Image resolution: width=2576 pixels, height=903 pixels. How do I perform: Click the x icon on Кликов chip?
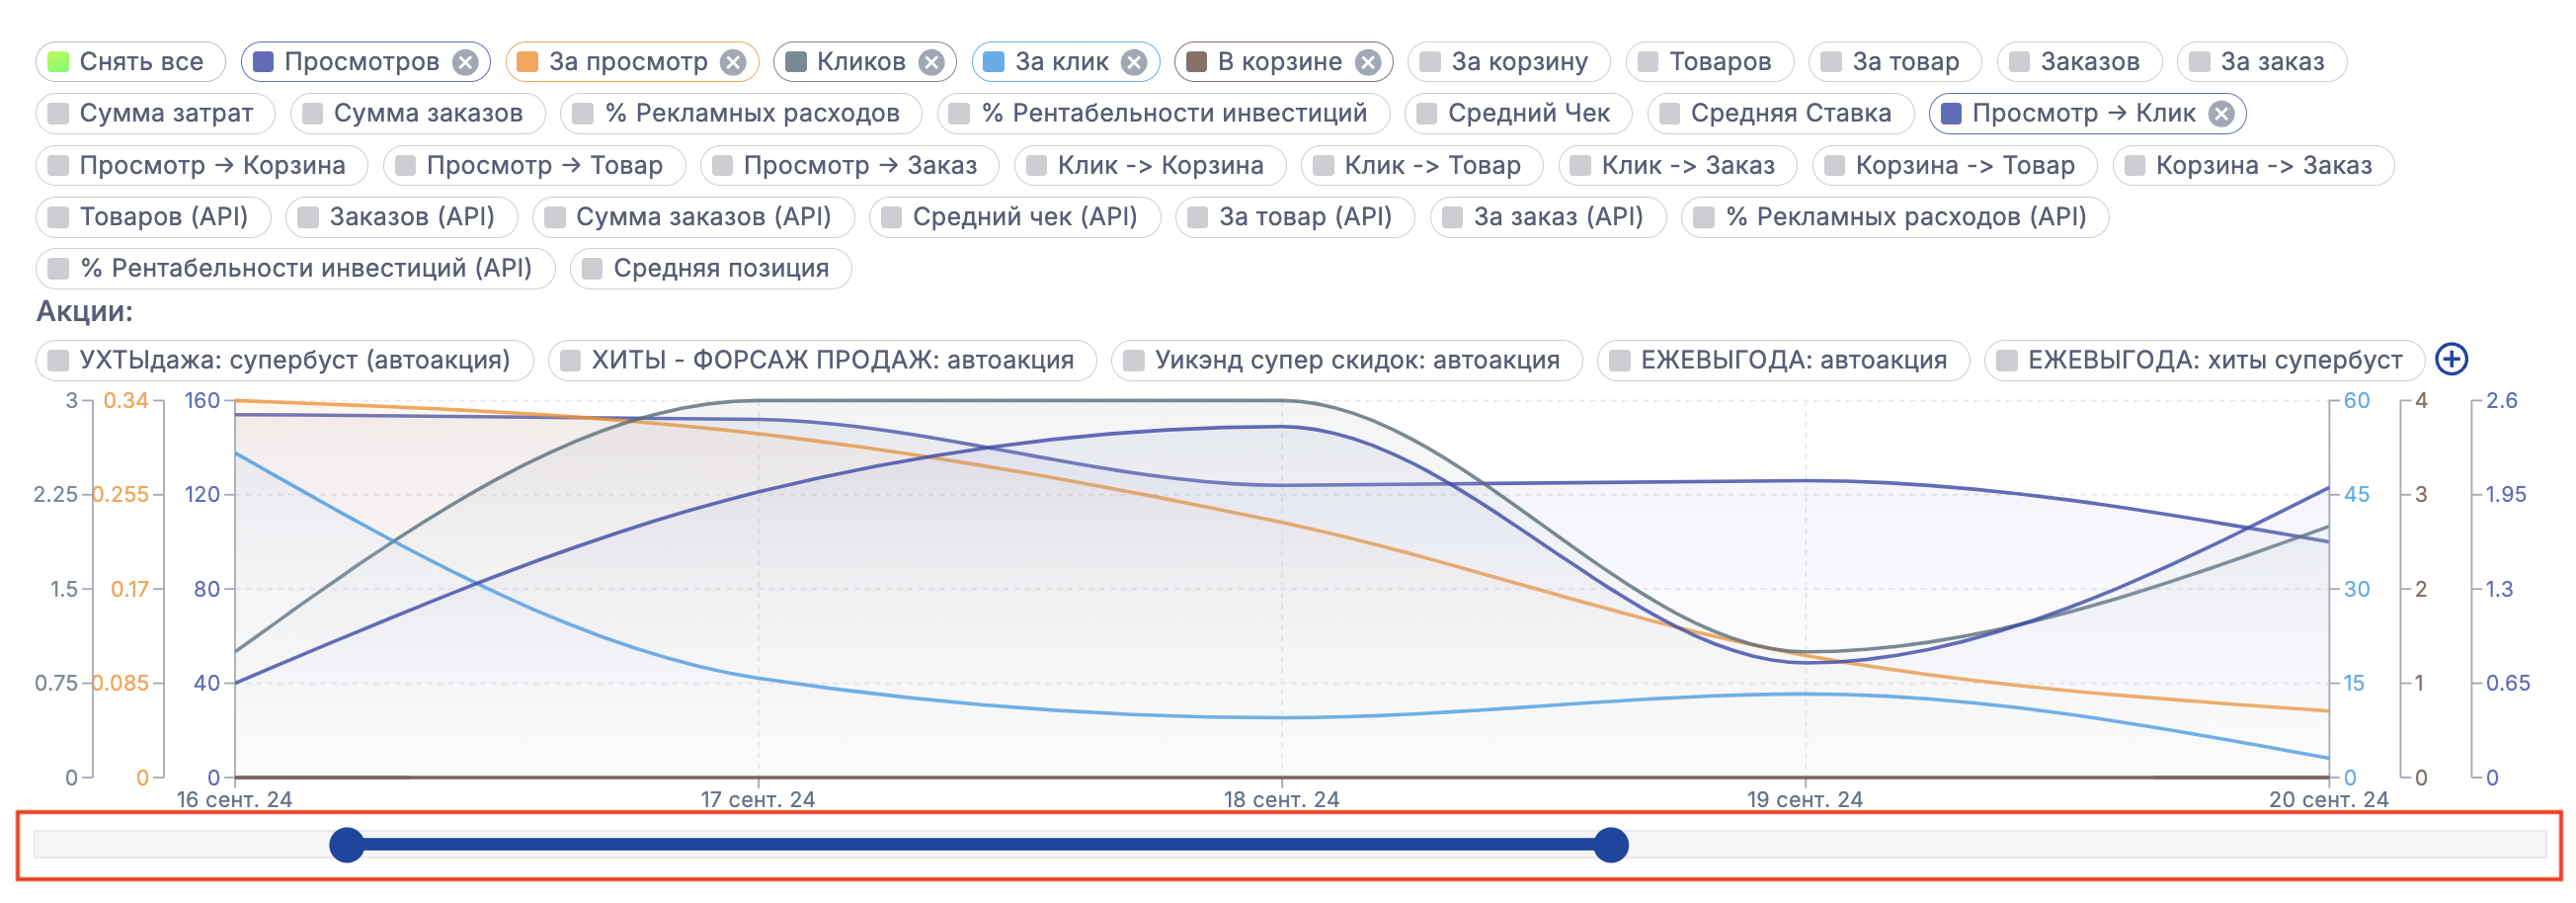pos(931,62)
